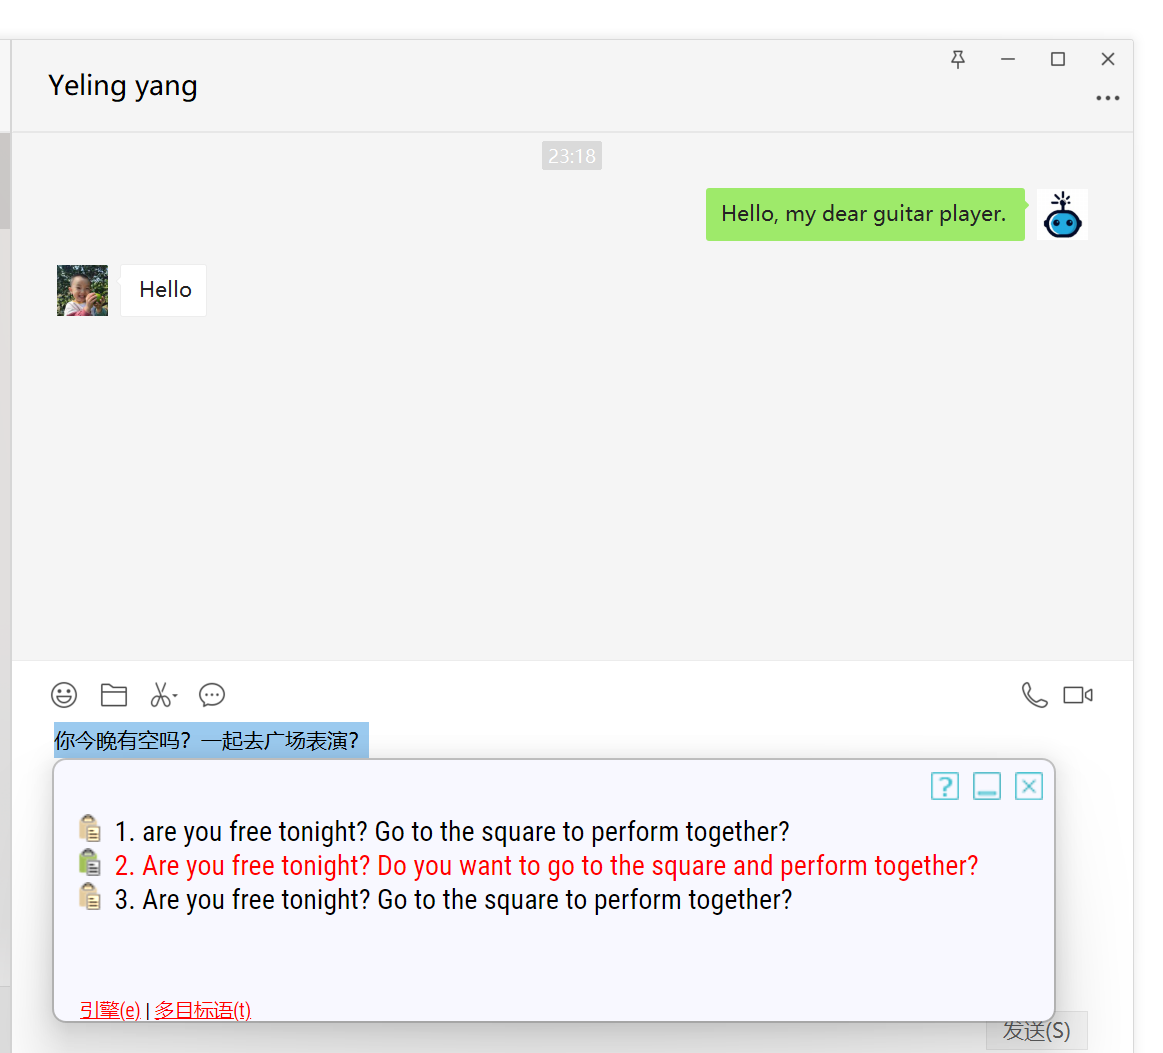Open the emoji picker
The image size is (1163, 1053).
point(64,695)
